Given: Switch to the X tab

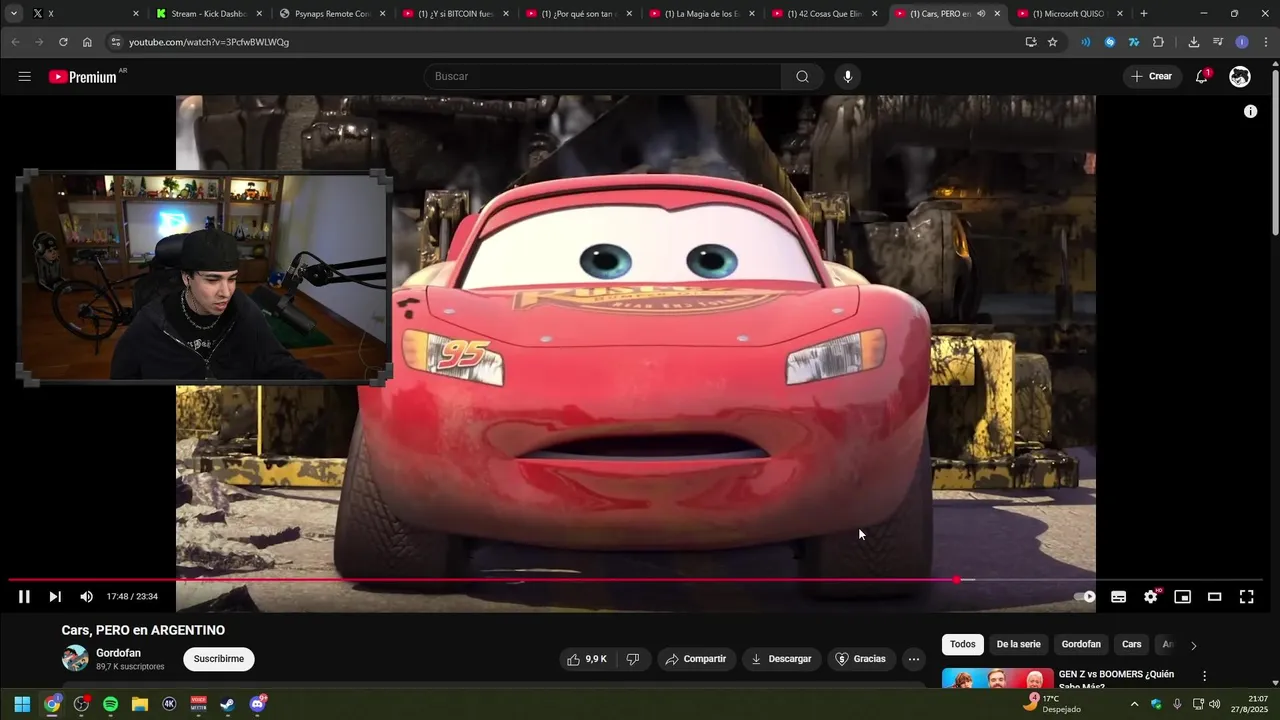Looking at the screenshot, I should pyautogui.click(x=85, y=13).
